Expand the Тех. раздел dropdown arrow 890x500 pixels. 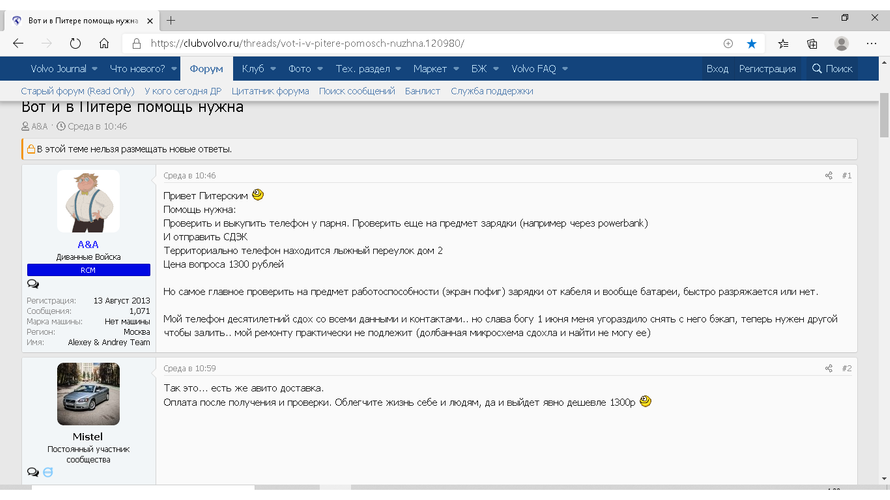click(x=396, y=69)
